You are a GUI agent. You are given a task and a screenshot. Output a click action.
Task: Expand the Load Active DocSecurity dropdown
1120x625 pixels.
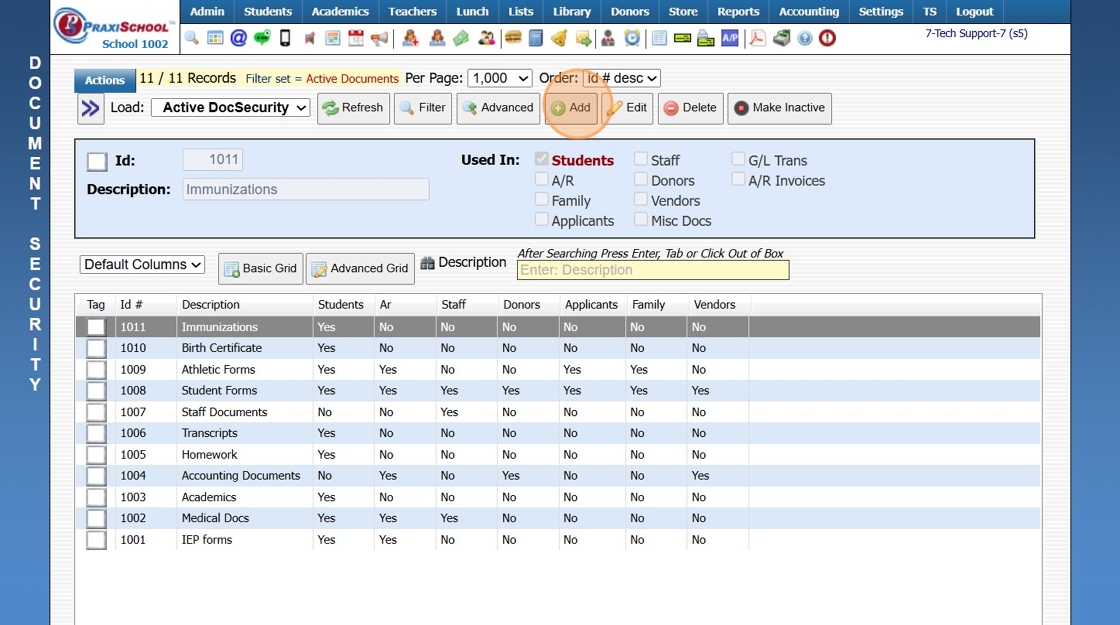tap(230, 108)
